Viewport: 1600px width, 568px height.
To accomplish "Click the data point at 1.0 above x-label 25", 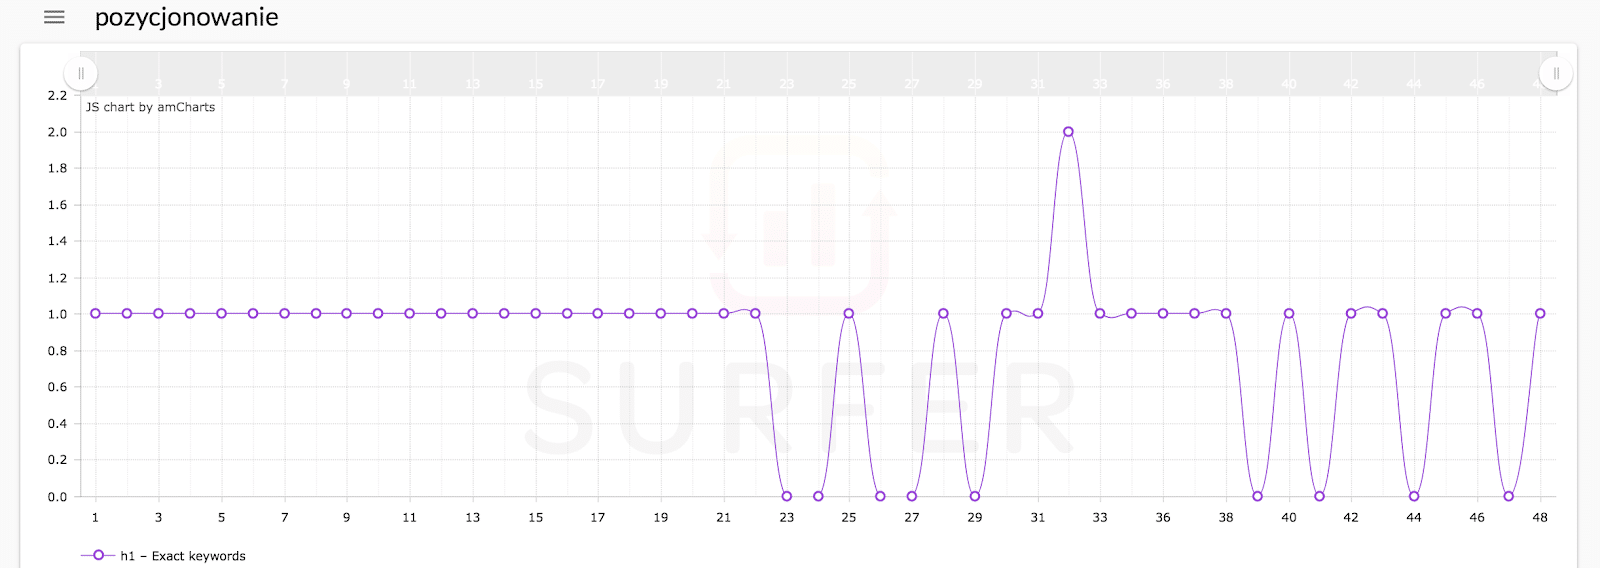I will click(849, 314).
